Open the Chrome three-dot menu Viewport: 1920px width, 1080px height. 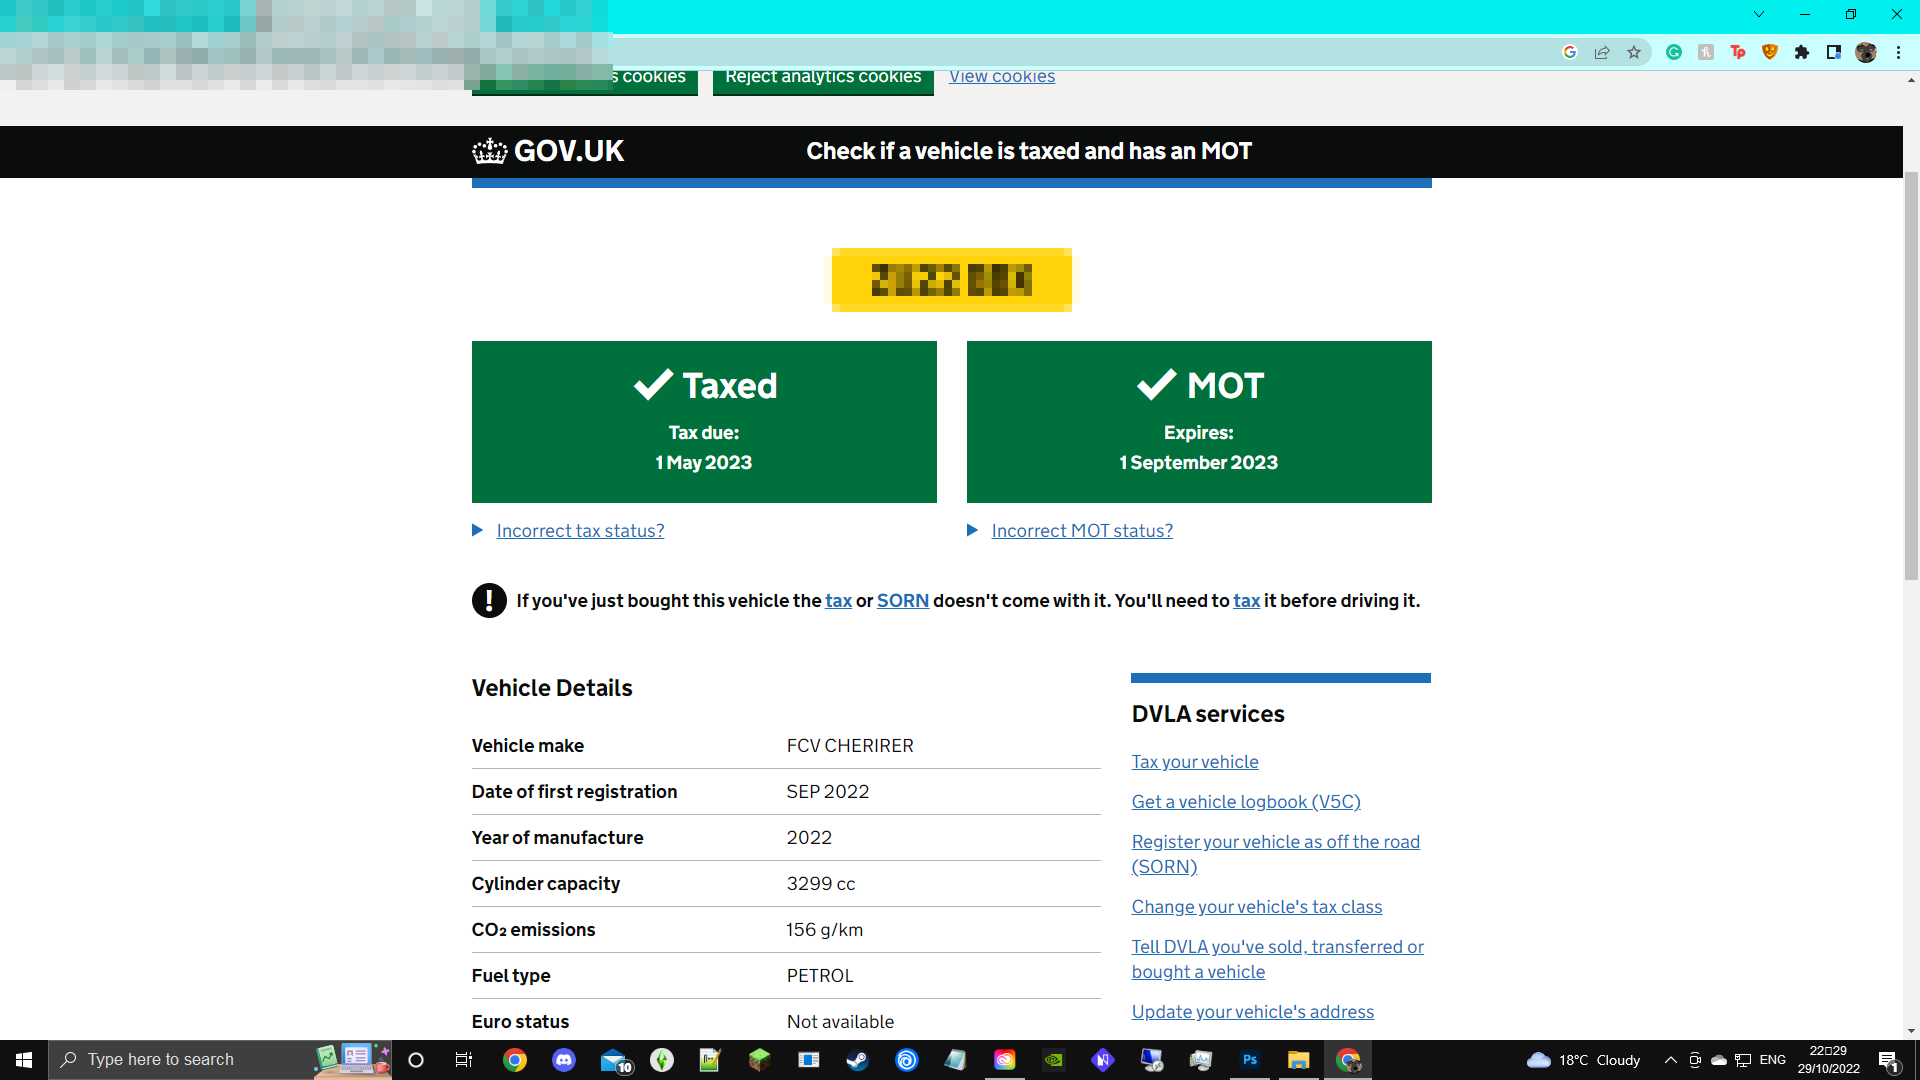point(1898,53)
